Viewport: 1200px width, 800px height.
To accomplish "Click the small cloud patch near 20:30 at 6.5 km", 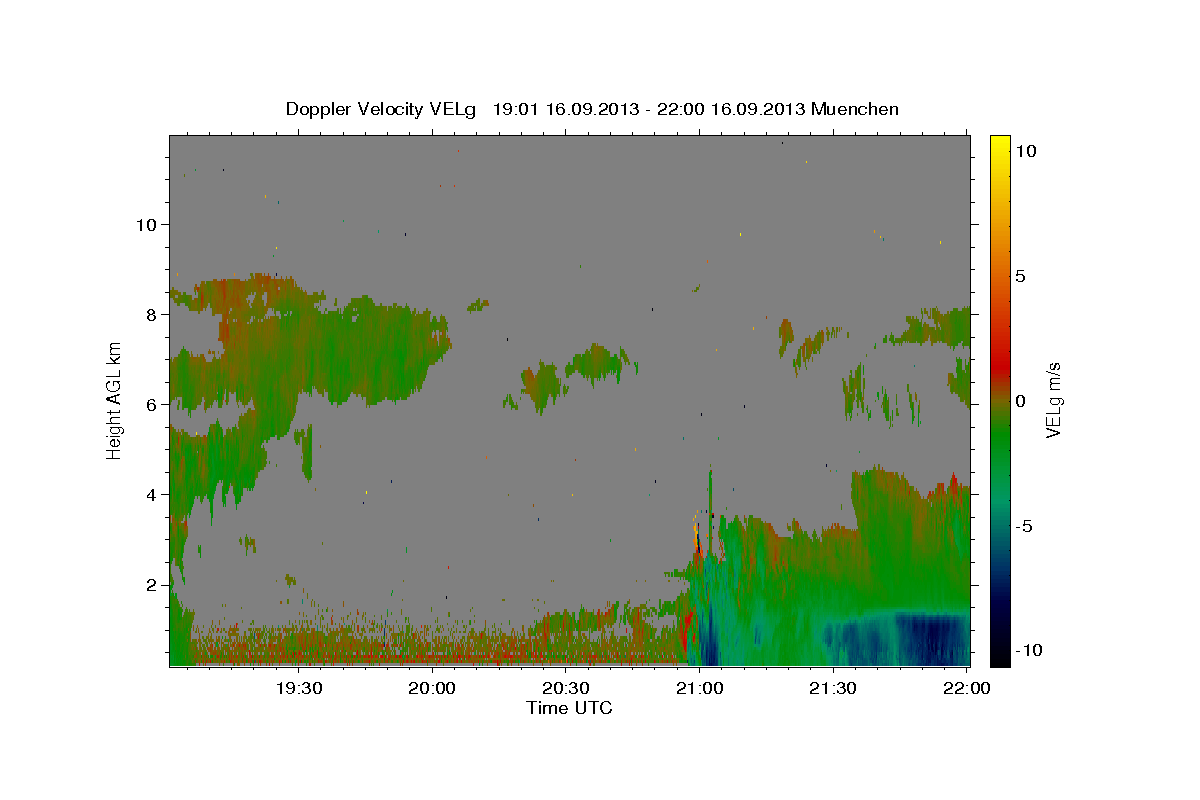I will coord(543,386).
